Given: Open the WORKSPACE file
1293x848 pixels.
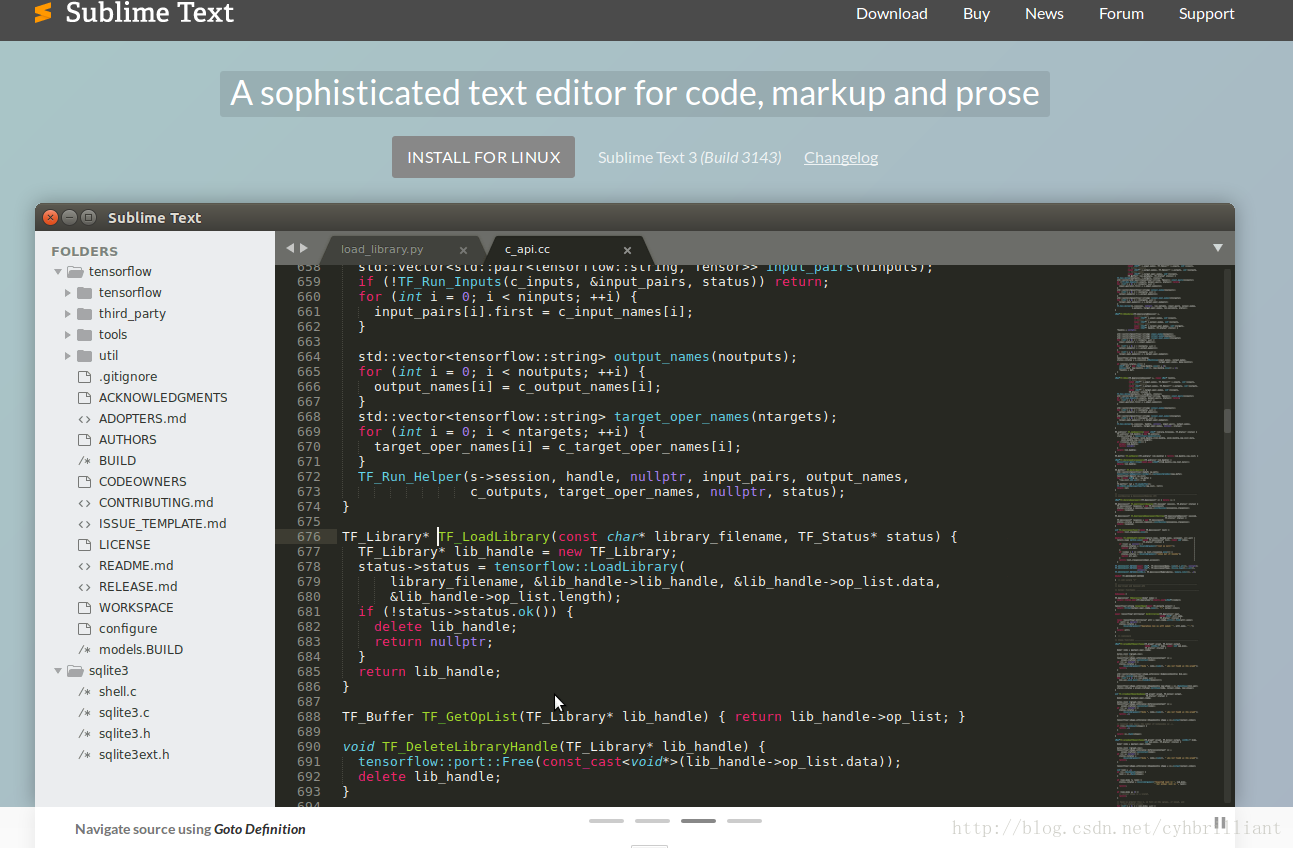Looking at the screenshot, I should click(136, 608).
